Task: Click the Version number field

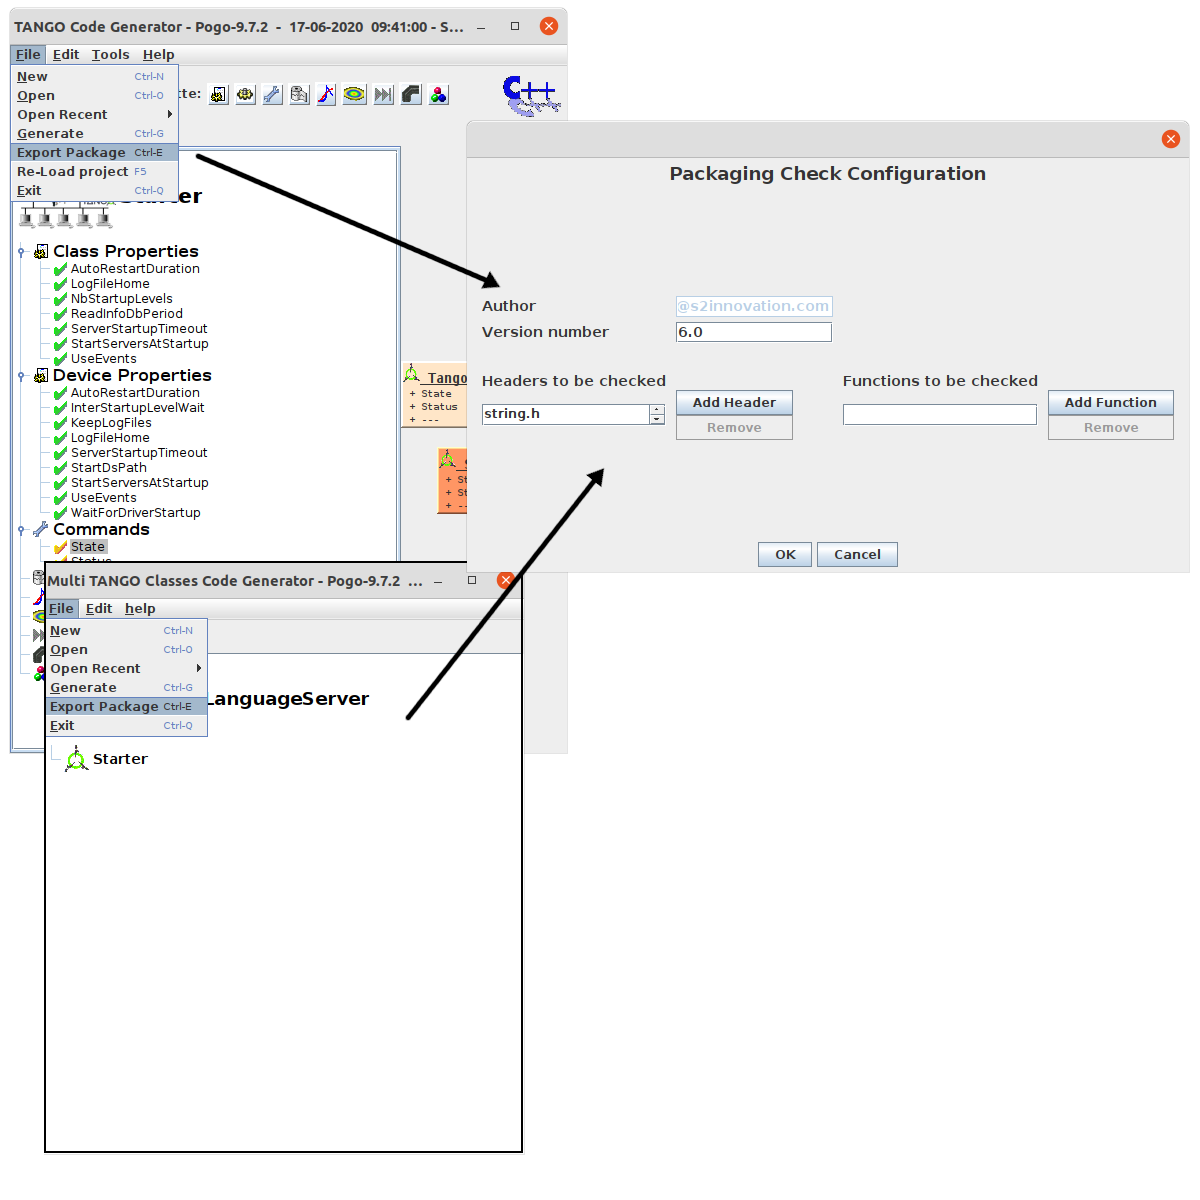Action: [x=754, y=332]
